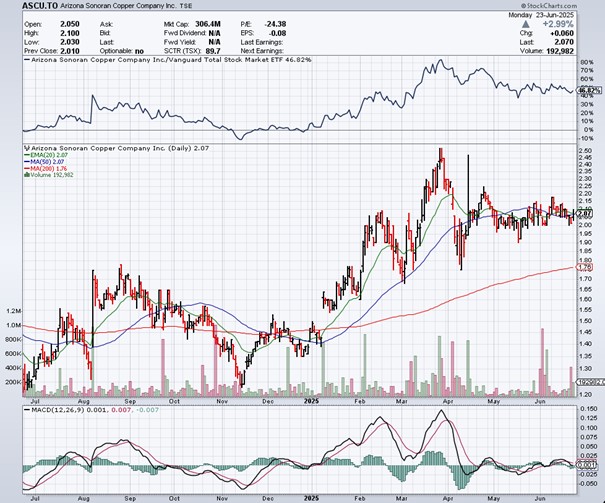Click the +2.99% percent change value
This screenshot has width=605, height=503.
pyautogui.click(x=558, y=24)
